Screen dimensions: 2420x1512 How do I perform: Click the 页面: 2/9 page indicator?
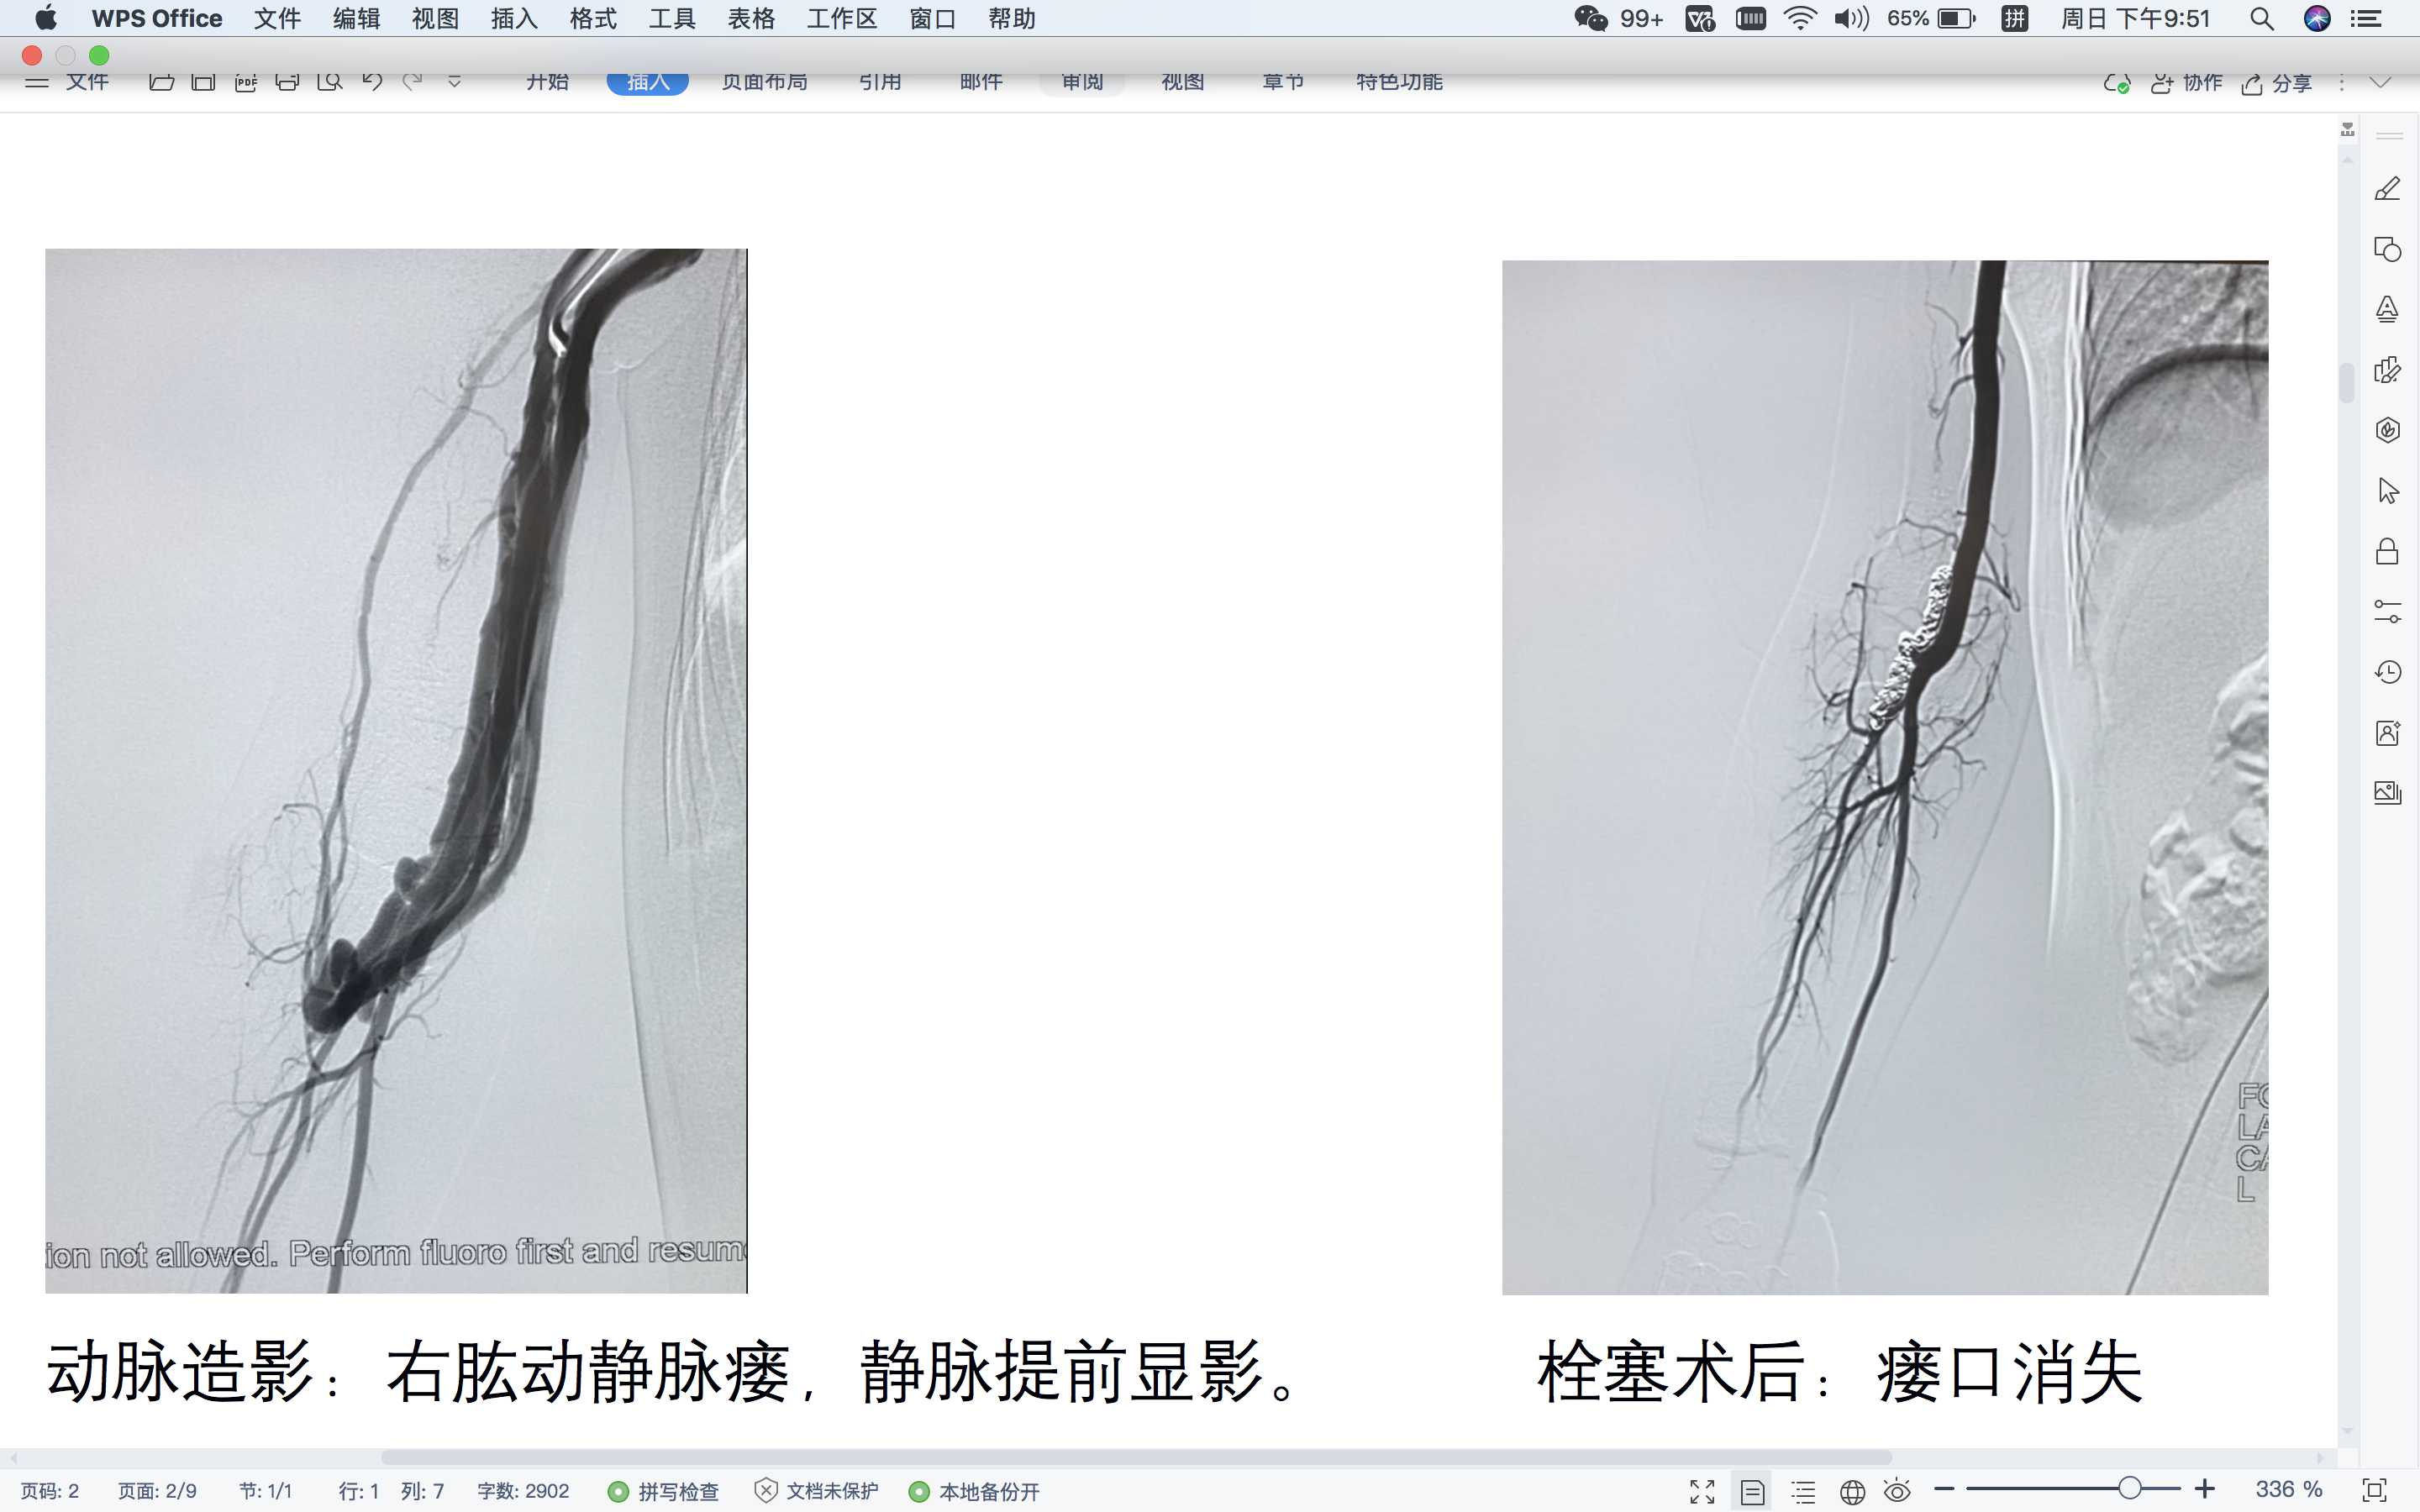pos(157,1491)
